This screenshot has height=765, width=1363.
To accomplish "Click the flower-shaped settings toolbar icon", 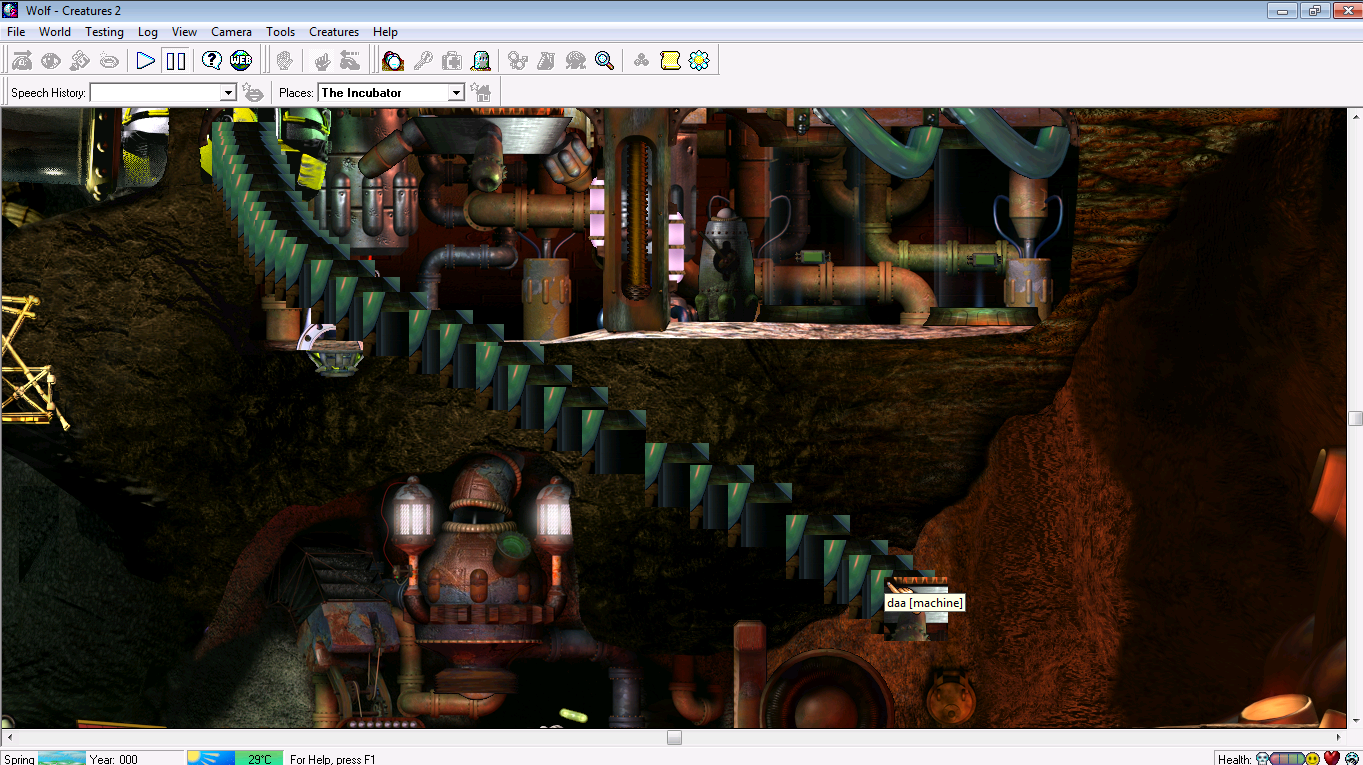I will [x=698, y=60].
